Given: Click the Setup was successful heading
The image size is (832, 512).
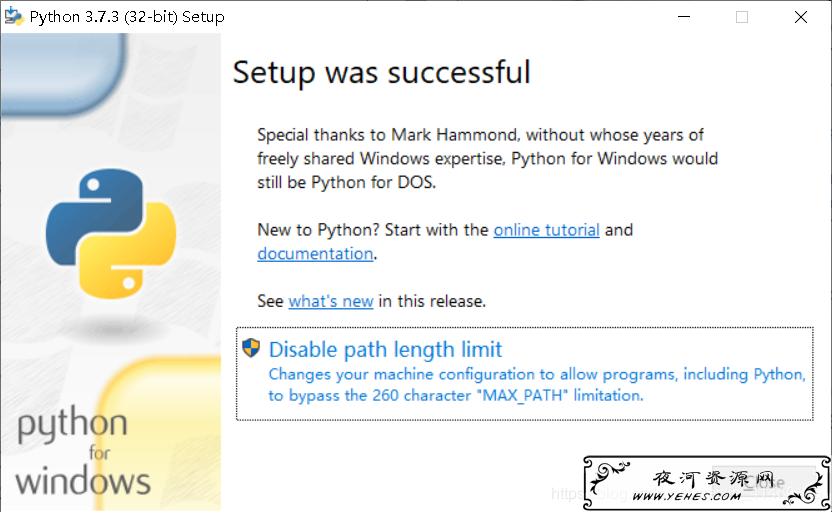Looking at the screenshot, I should point(382,72).
